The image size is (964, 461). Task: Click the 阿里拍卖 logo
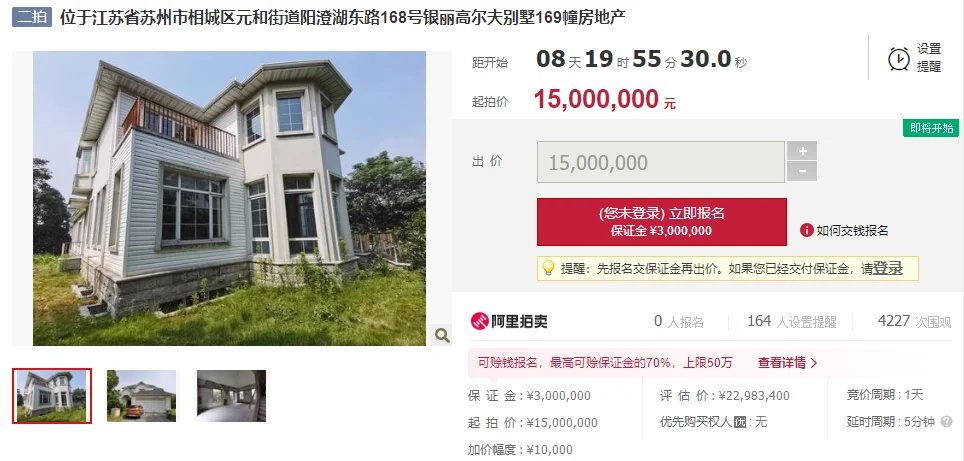[508, 321]
